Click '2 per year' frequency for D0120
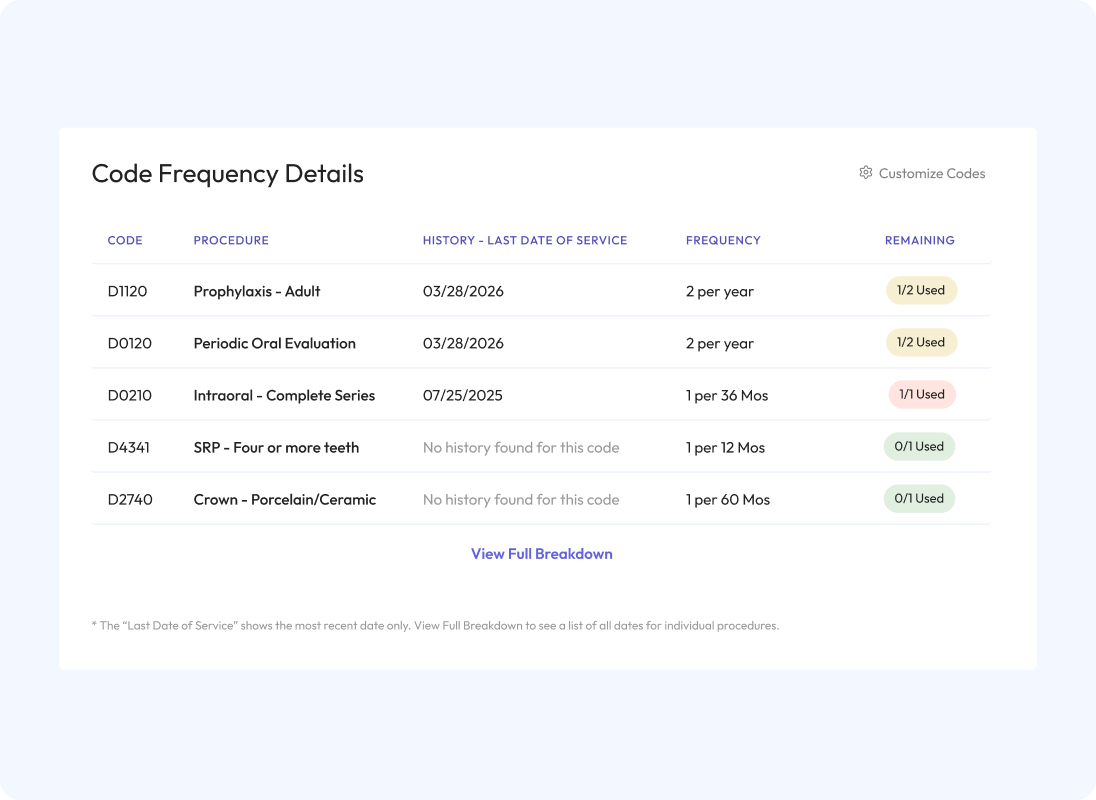This screenshot has width=1096, height=800. coord(720,343)
